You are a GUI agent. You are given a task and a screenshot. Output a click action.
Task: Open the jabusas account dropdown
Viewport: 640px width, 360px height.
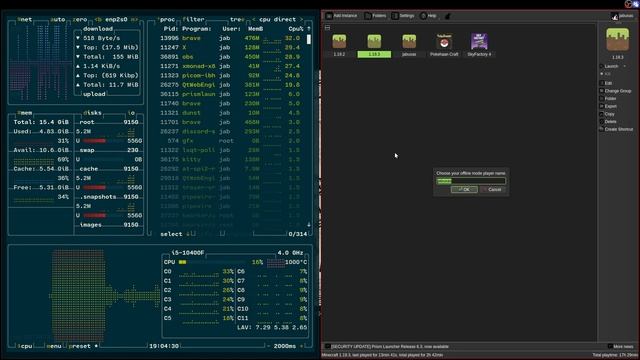coord(622,16)
